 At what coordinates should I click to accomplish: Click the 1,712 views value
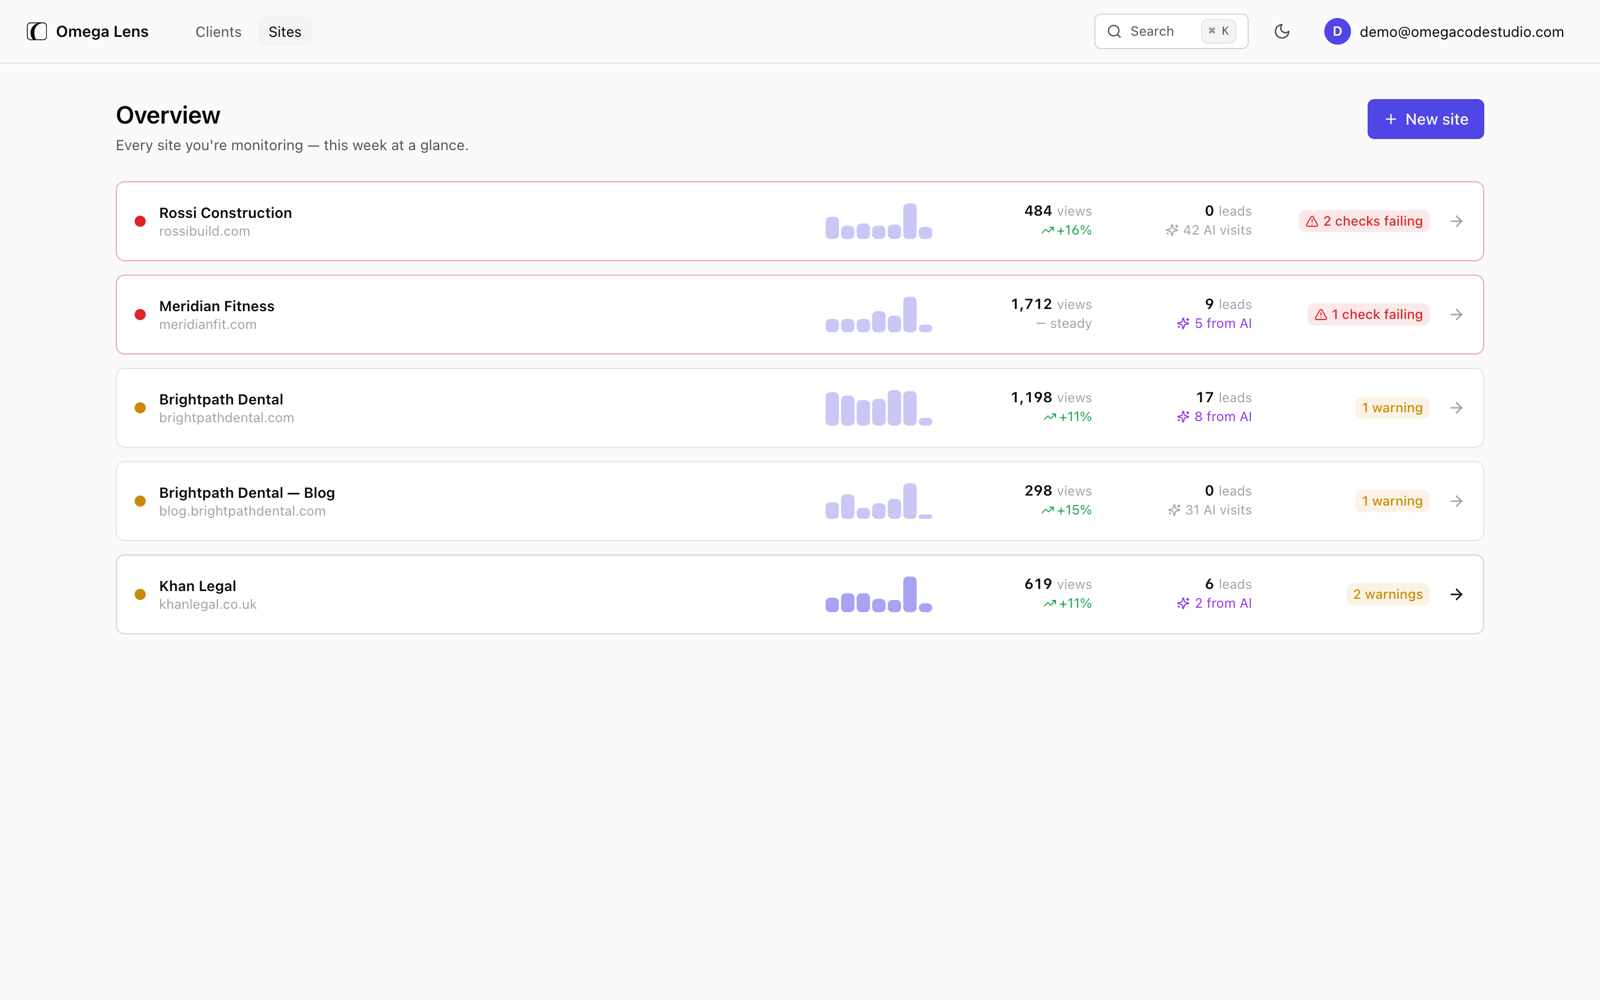click(x=1051, y=304)
